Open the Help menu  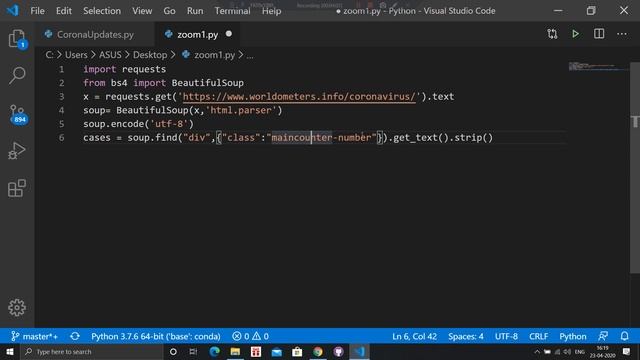click(x=271, y=11)
